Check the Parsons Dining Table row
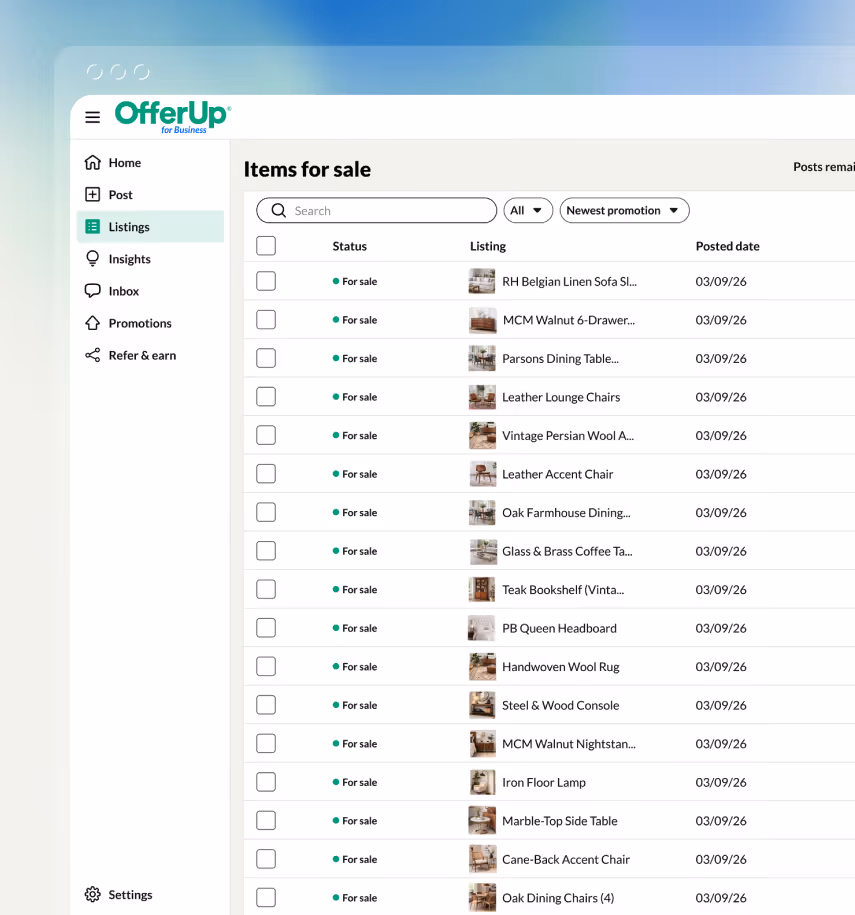This screenshot has width=855, height=915. click(x=266, y=358)
